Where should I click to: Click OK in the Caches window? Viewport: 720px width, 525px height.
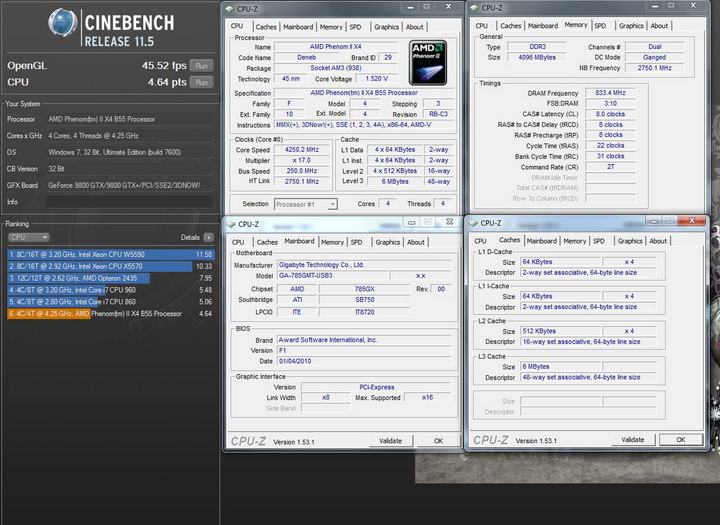680,439
